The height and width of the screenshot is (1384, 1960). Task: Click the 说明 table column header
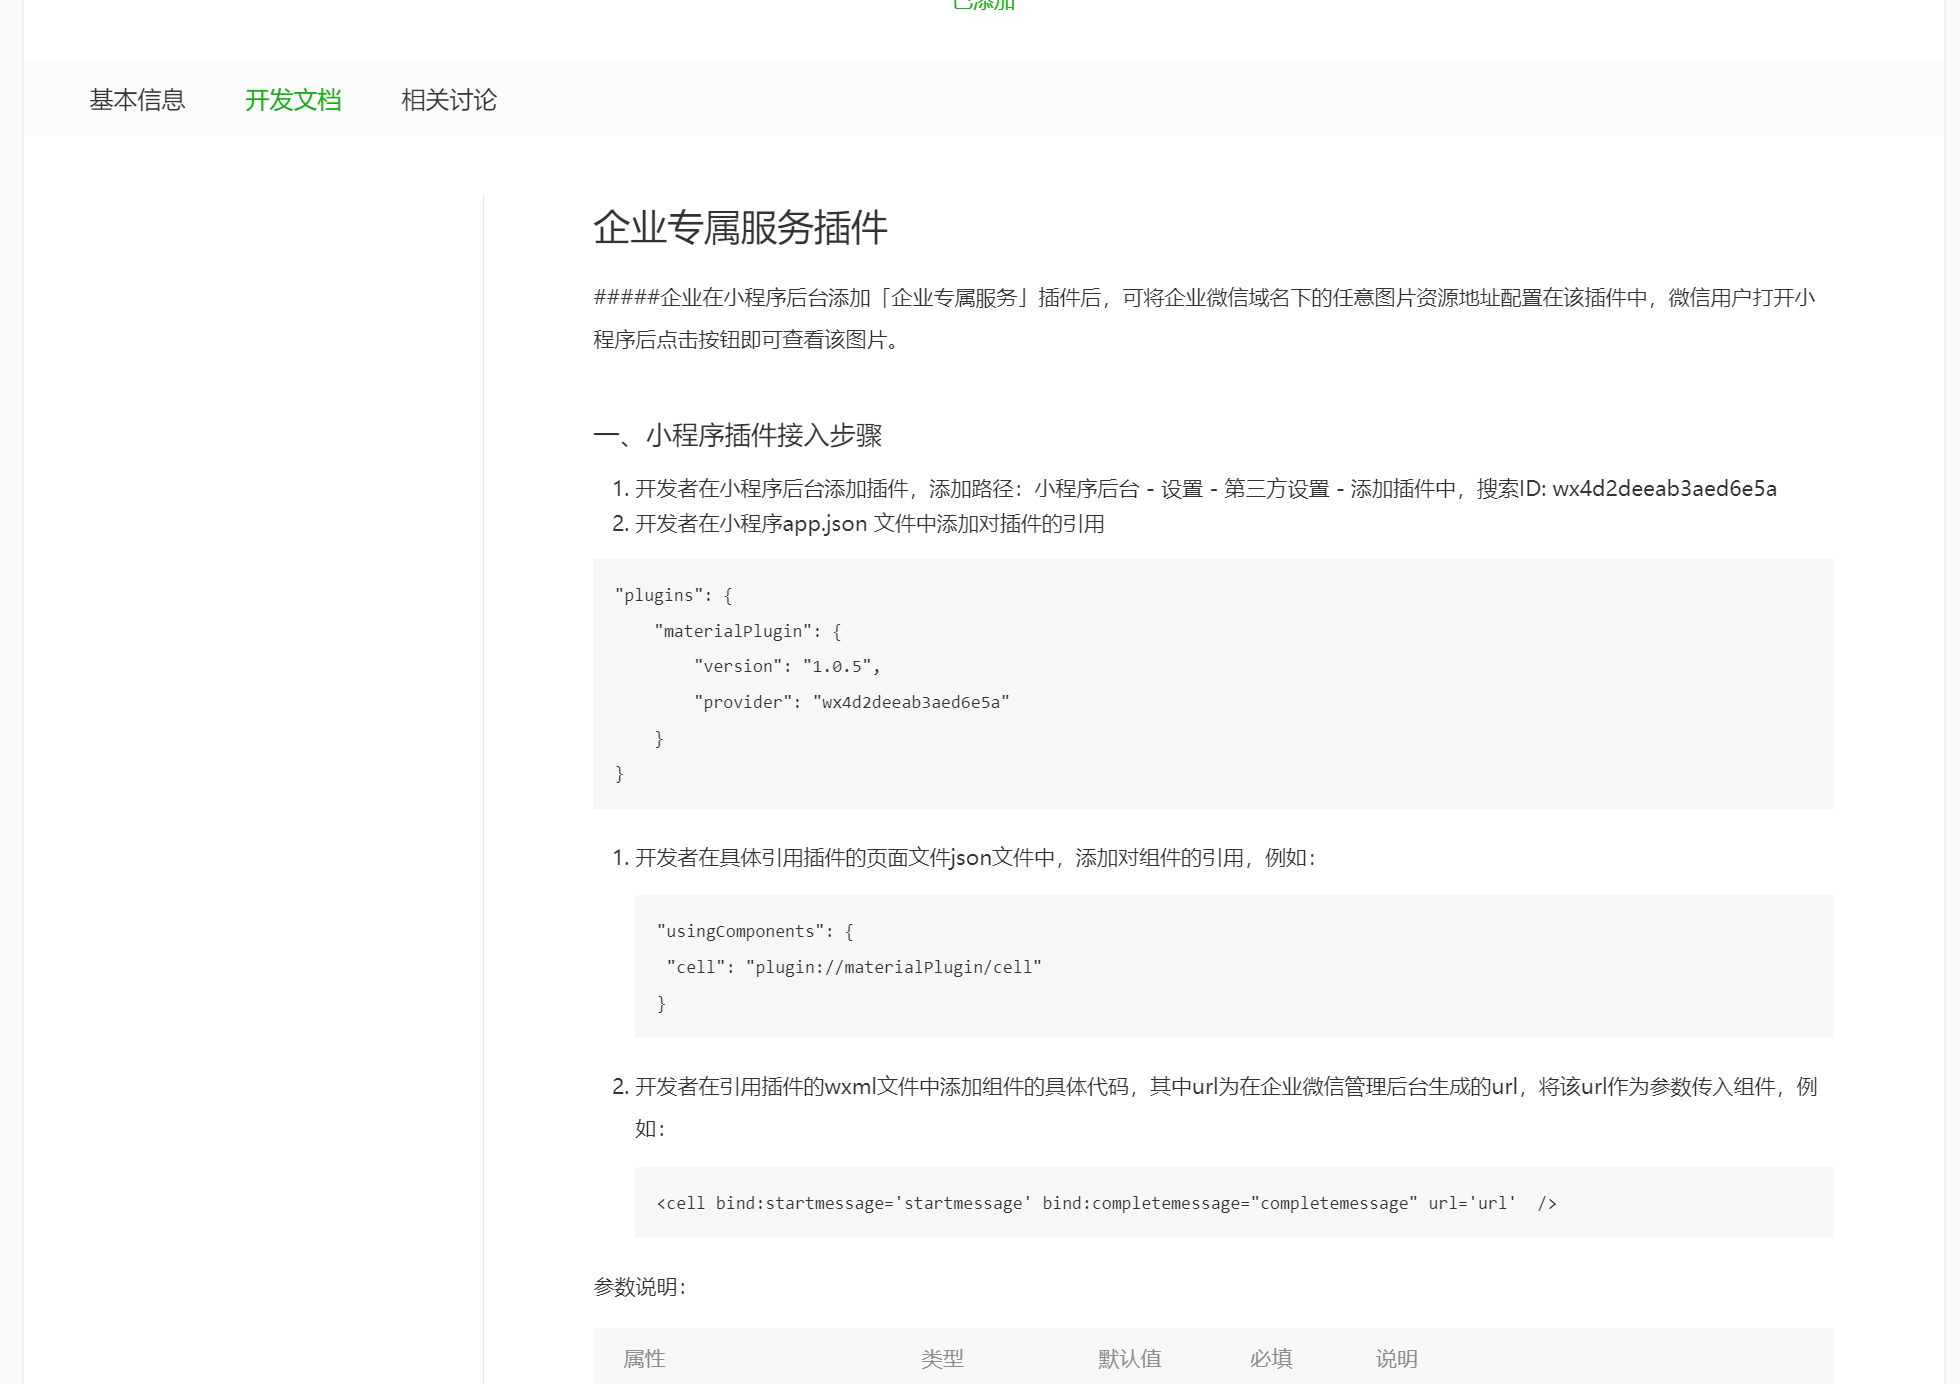1396,1359
